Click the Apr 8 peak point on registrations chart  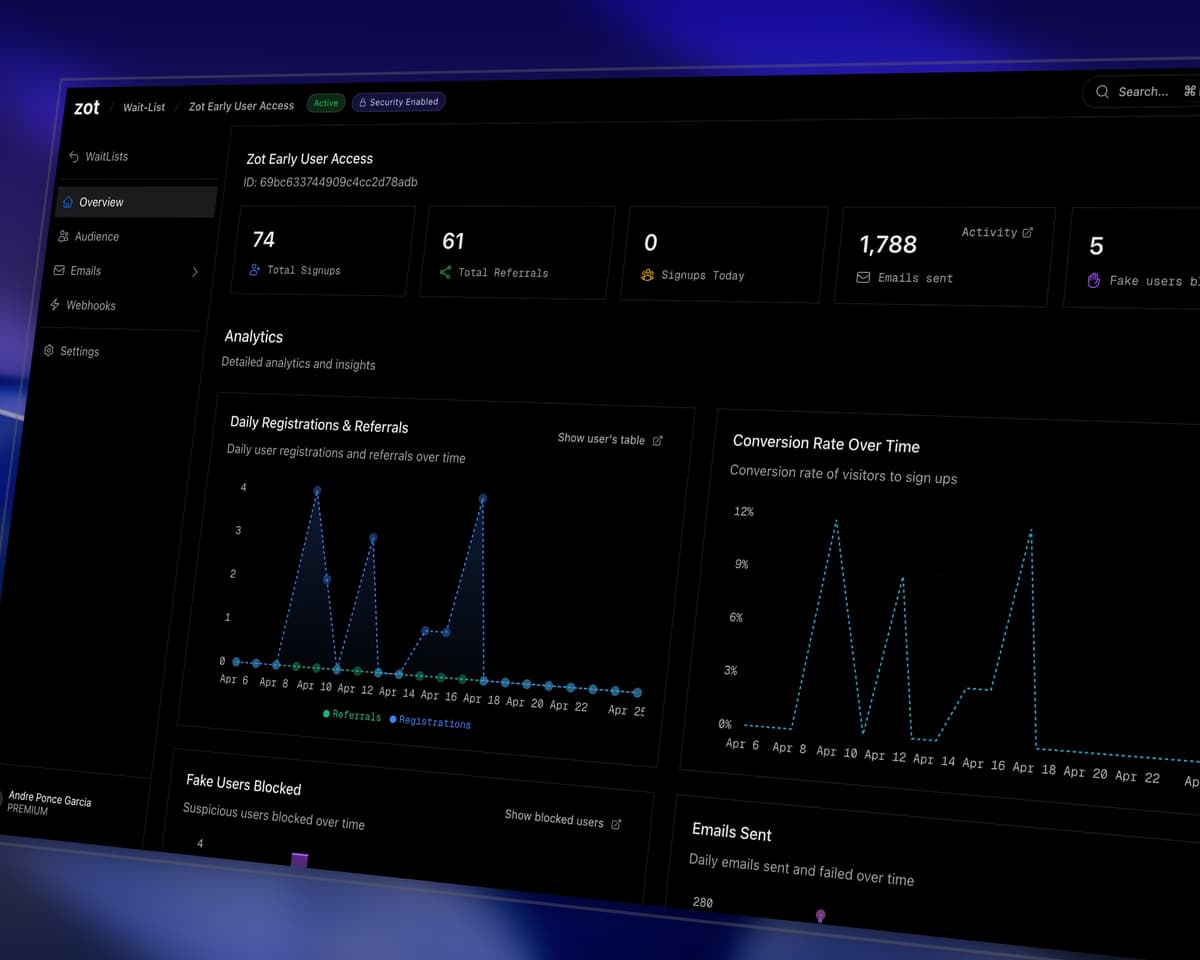(x=318, y=491)
